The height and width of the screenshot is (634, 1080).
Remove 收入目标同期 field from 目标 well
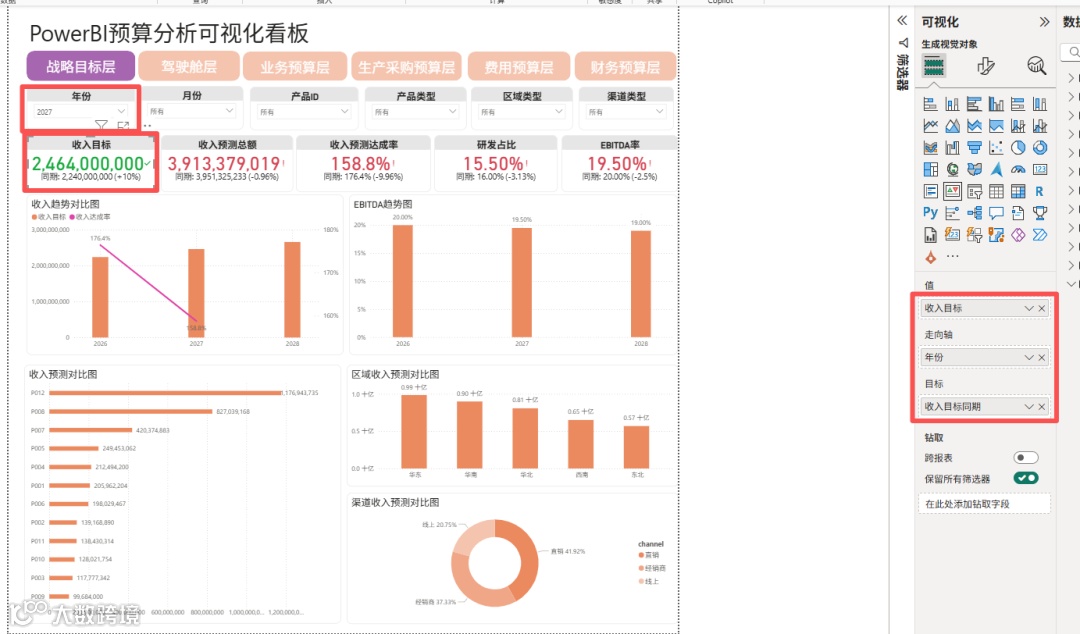[1041, 407]
